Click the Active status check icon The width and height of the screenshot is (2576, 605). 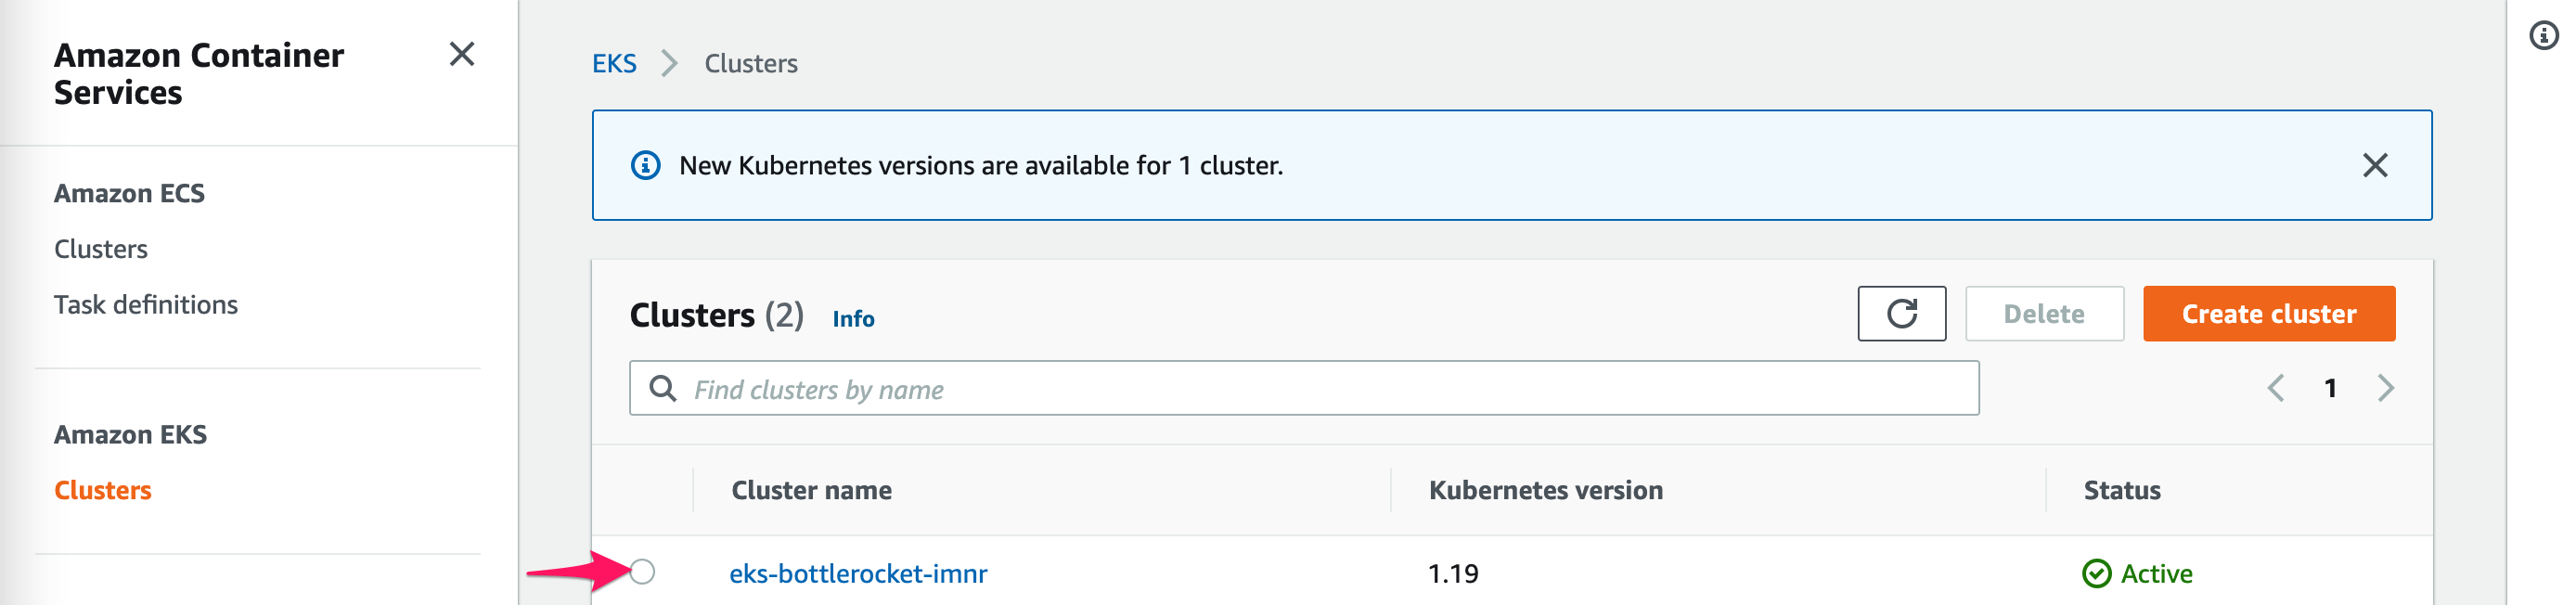coord(2095,573)
